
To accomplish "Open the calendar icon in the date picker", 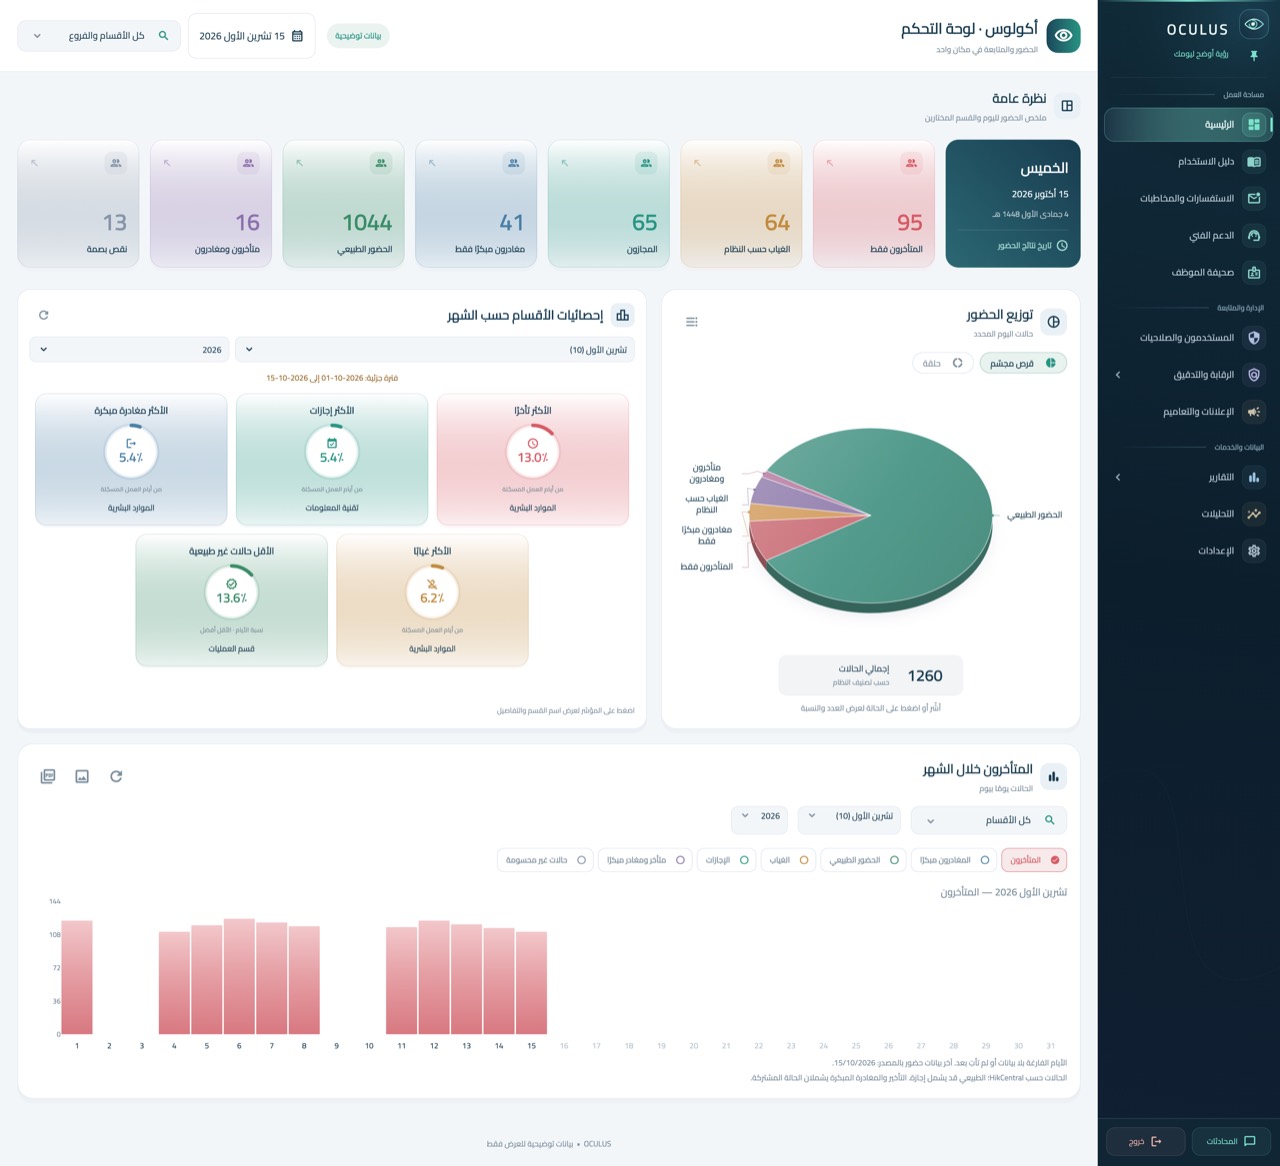I will click(x=297, y=36).
